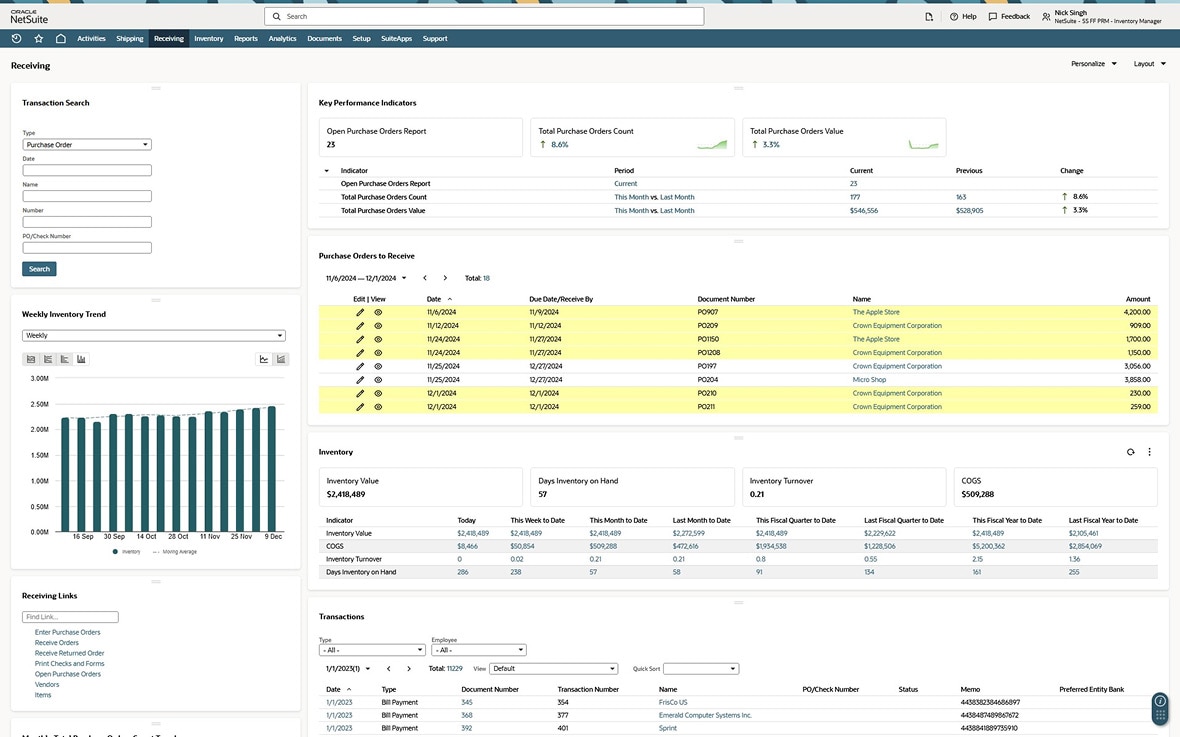Click the global Search field
Screen dimensions: 1180x737
[484, 17]
